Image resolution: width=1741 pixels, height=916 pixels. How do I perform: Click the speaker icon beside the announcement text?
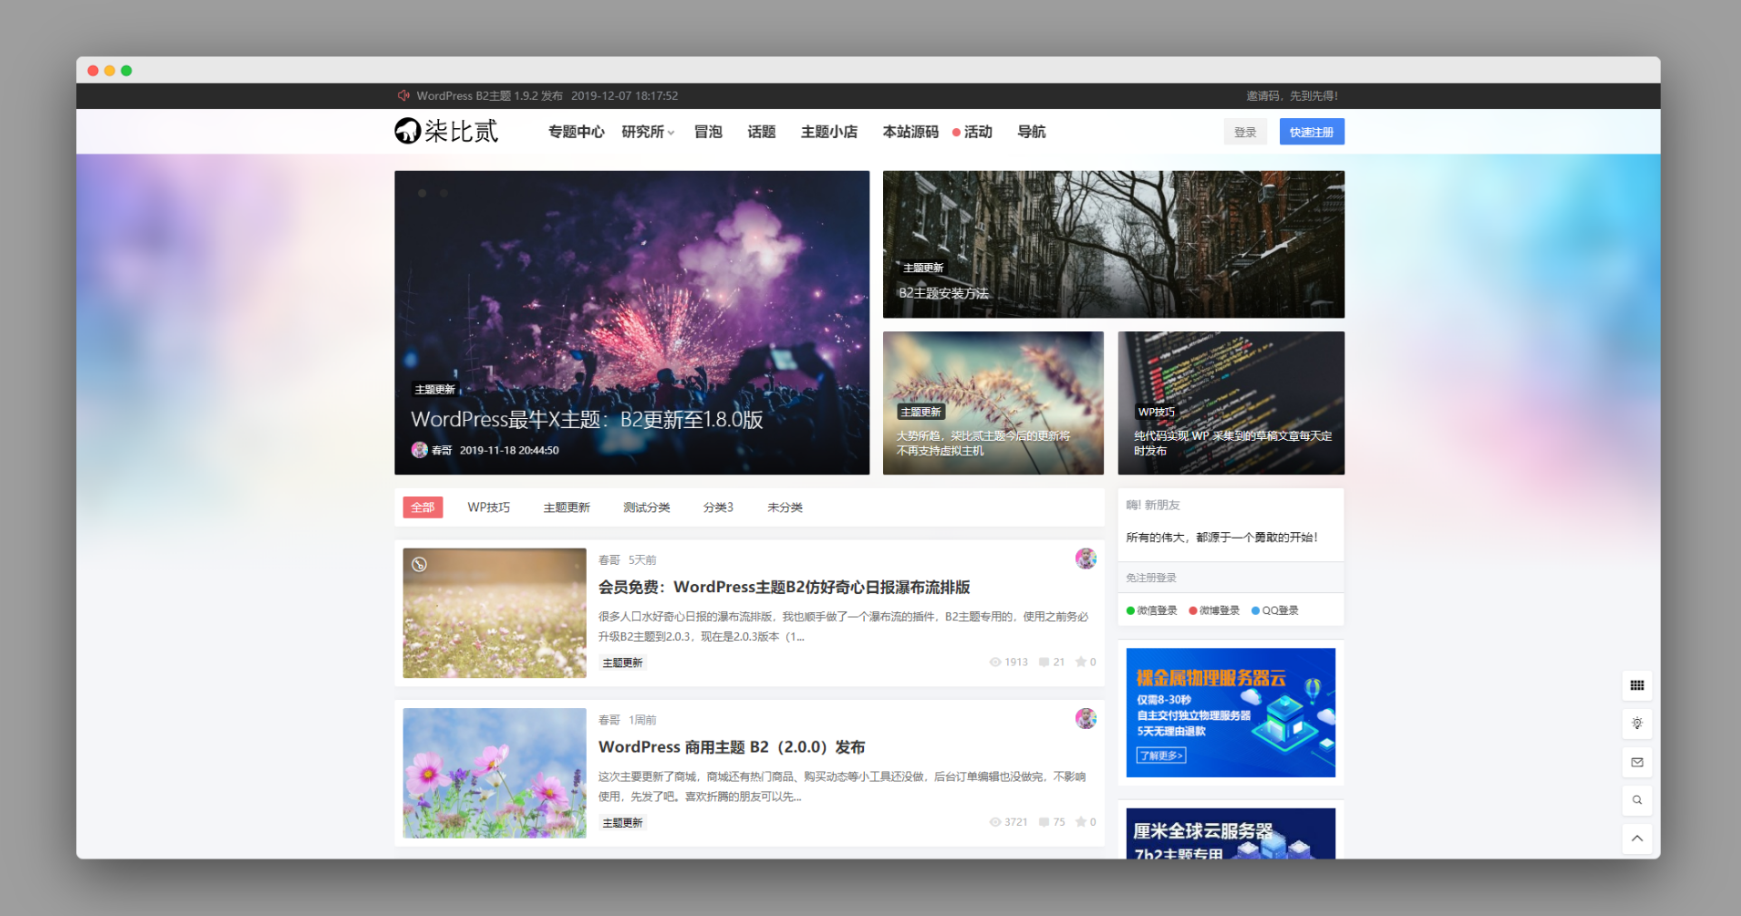pos(403,95)
